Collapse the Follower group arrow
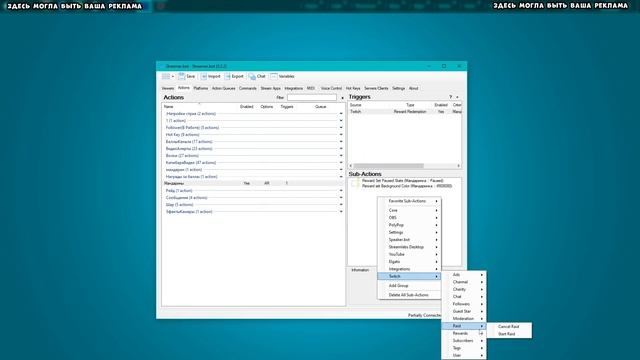 click(341, 128)
